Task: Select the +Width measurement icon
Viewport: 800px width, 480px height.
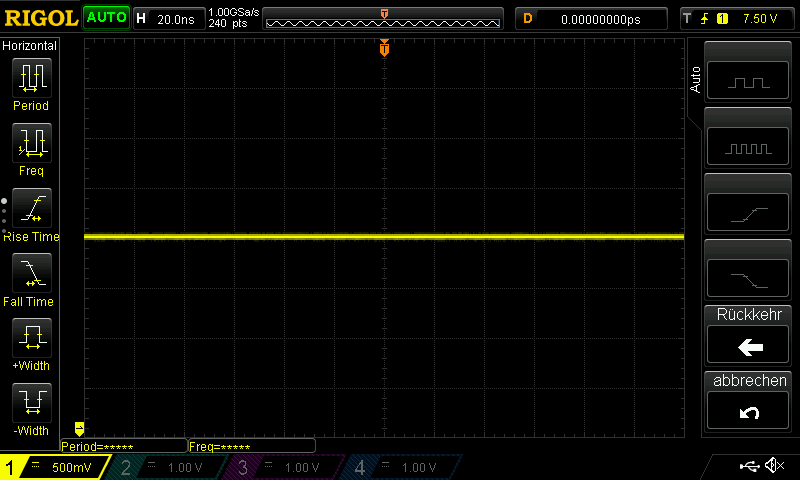Action: pos(32,338)
